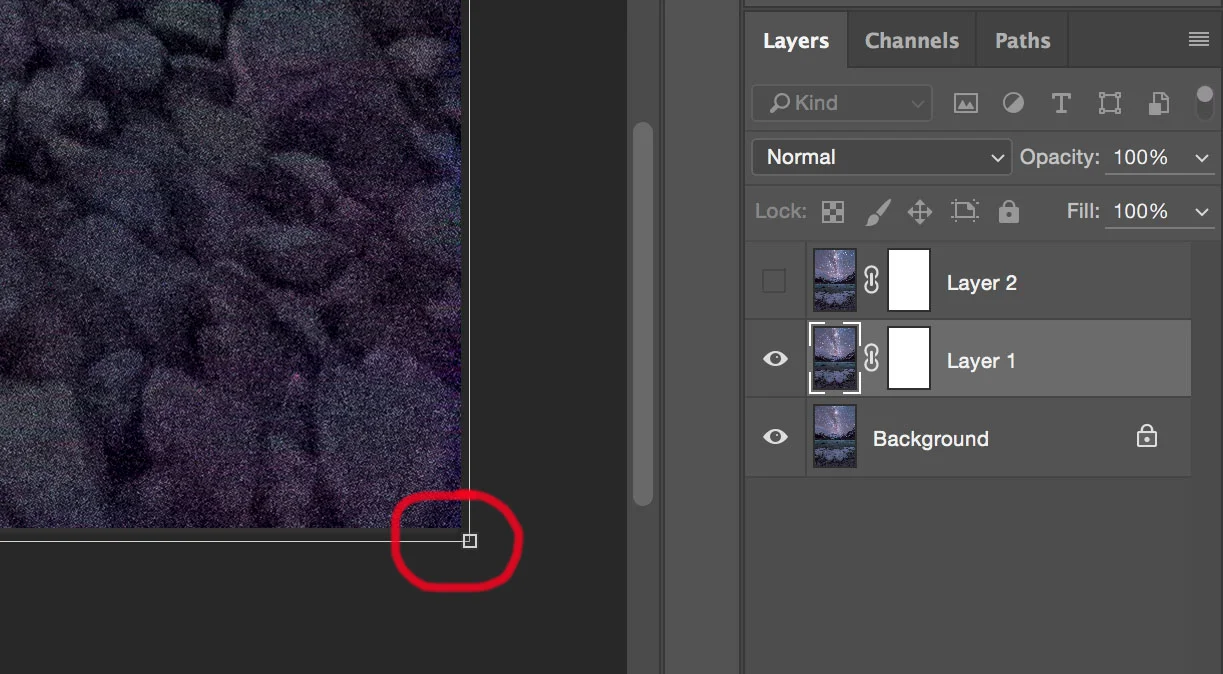The height and width of the screenshot is (674, 1223).
Task: Click the Background layer lock icon
Action: (x=1146, y=436)
